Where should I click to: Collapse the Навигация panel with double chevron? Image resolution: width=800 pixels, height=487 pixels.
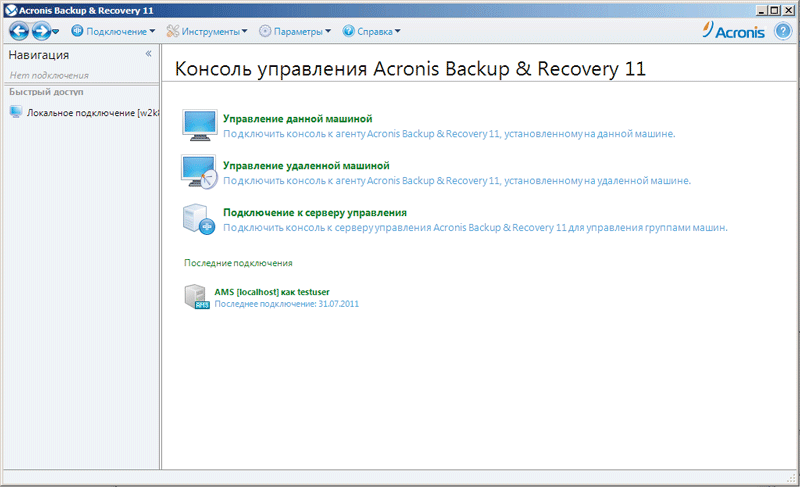pyautogui.click(x=148, y=54)
